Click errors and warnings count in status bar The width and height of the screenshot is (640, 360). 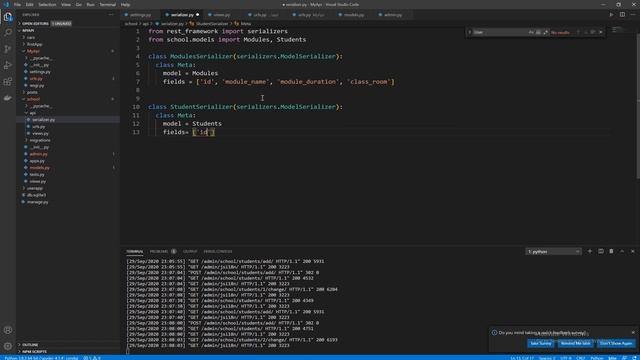[92, 358]
